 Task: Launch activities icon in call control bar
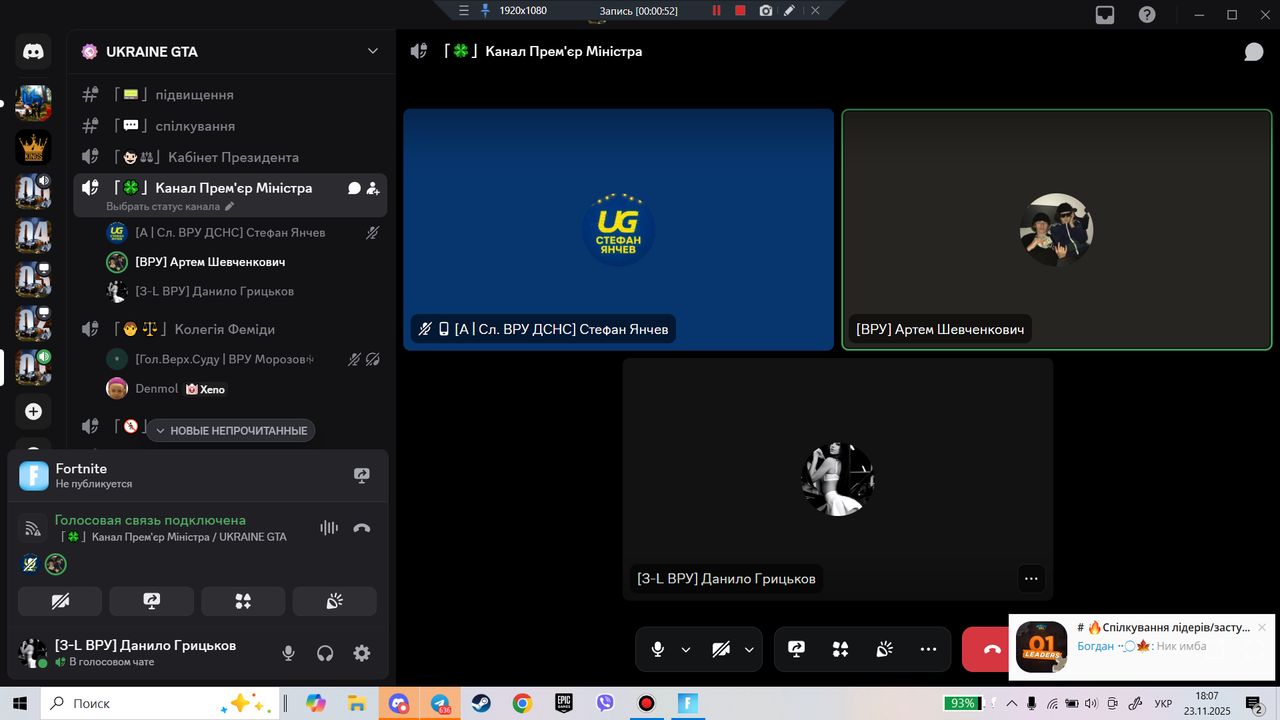point(840,649)
